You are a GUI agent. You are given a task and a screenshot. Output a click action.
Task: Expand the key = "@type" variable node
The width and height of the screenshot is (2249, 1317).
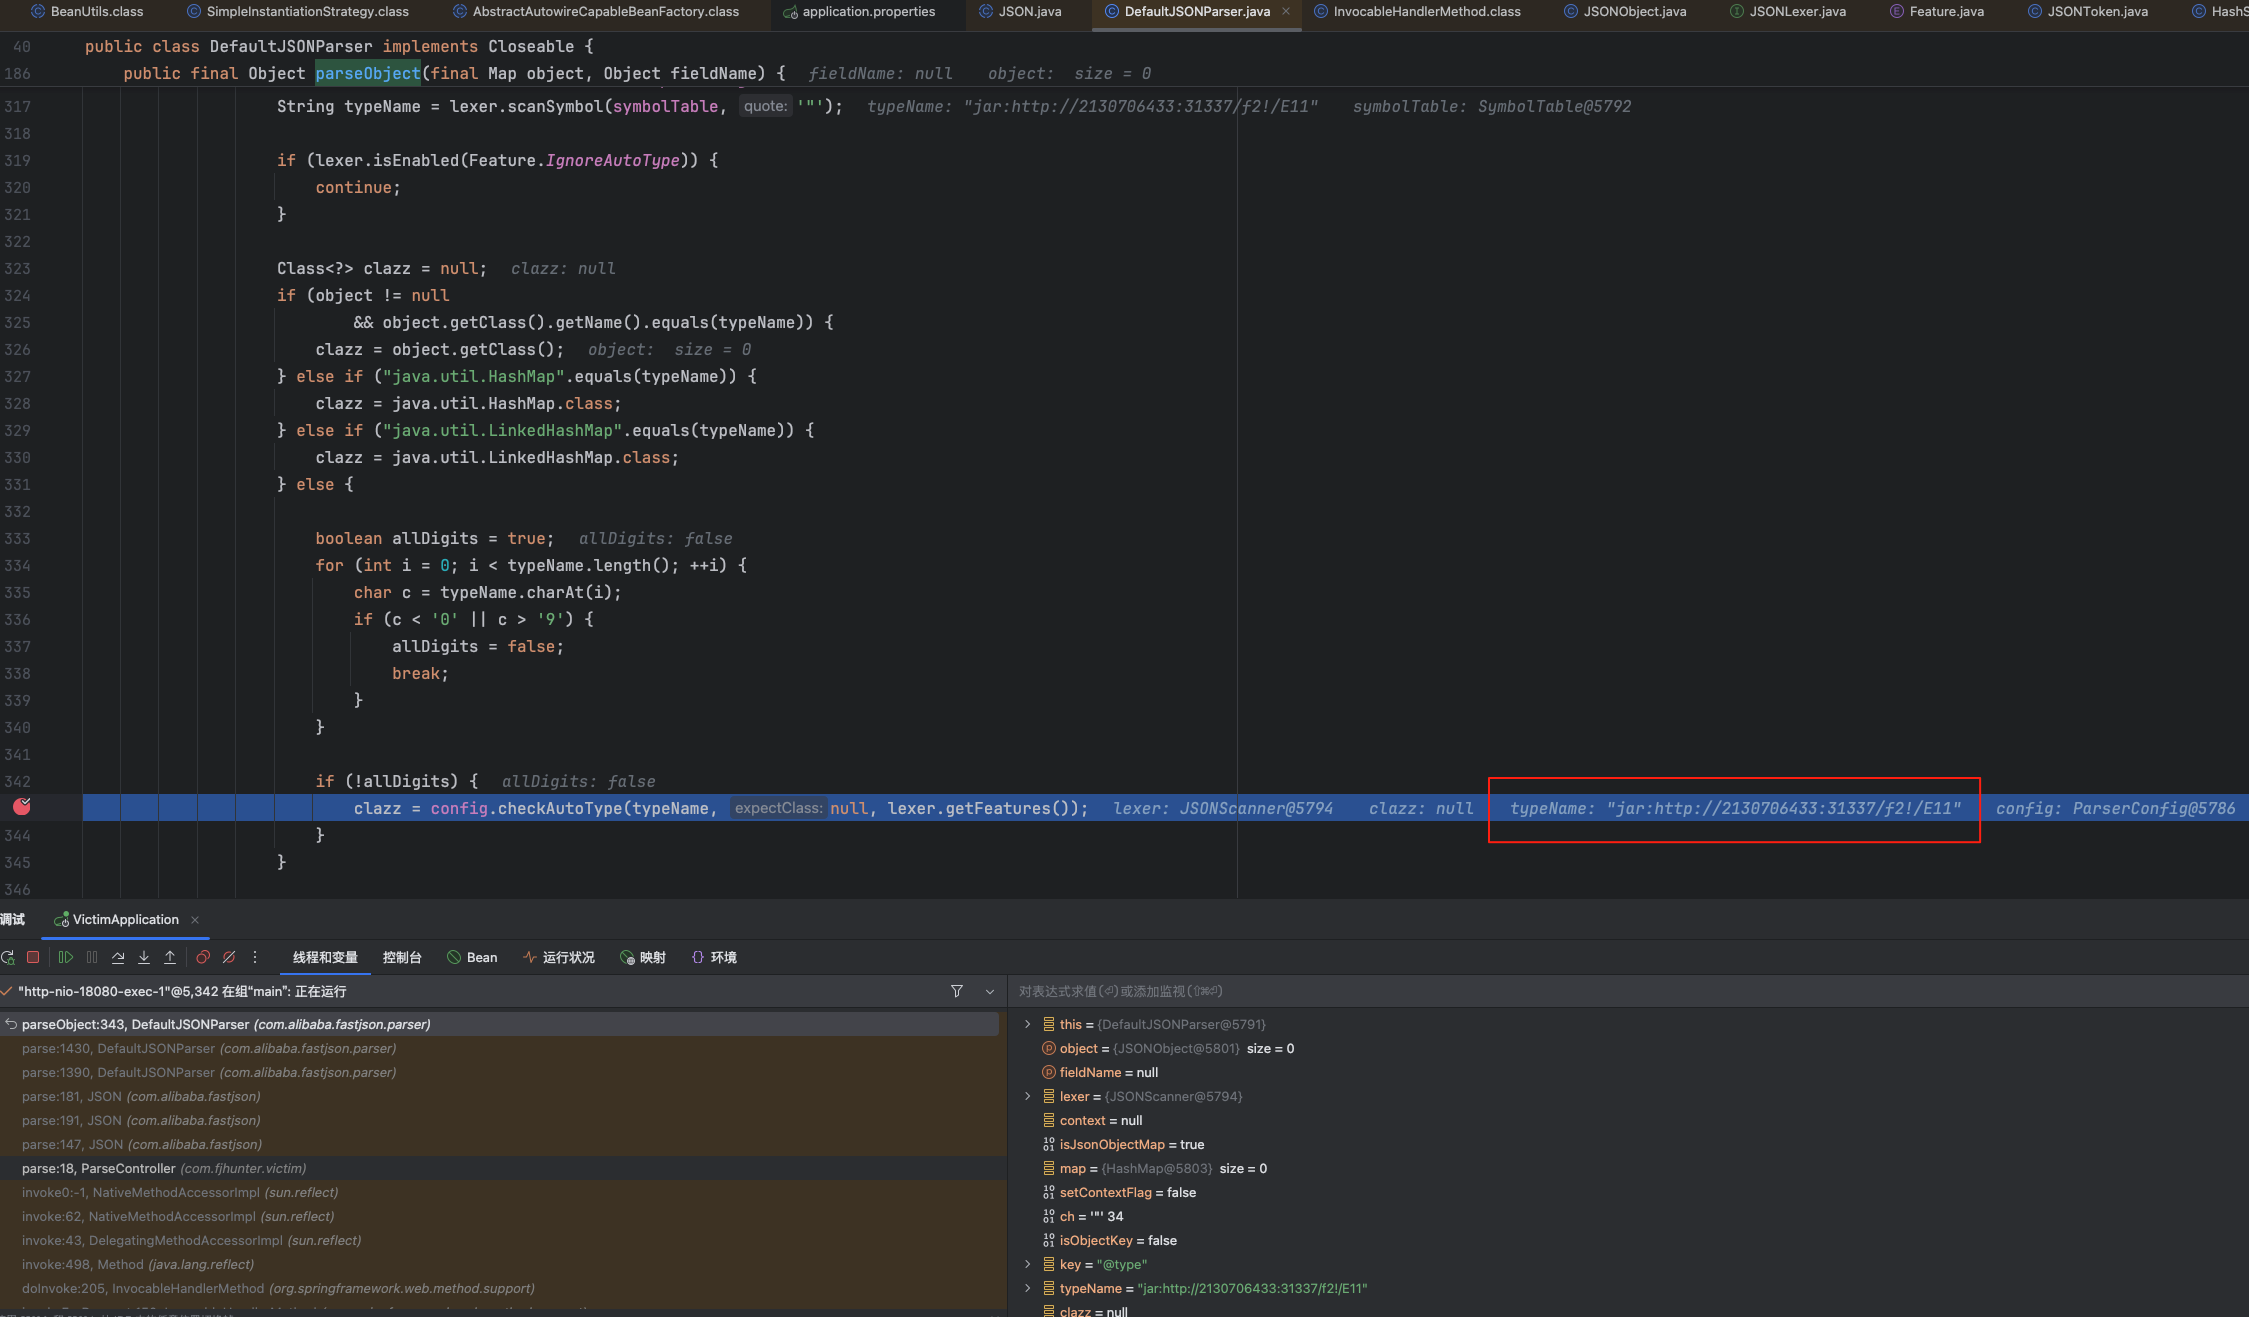tap(1027, 1264)
